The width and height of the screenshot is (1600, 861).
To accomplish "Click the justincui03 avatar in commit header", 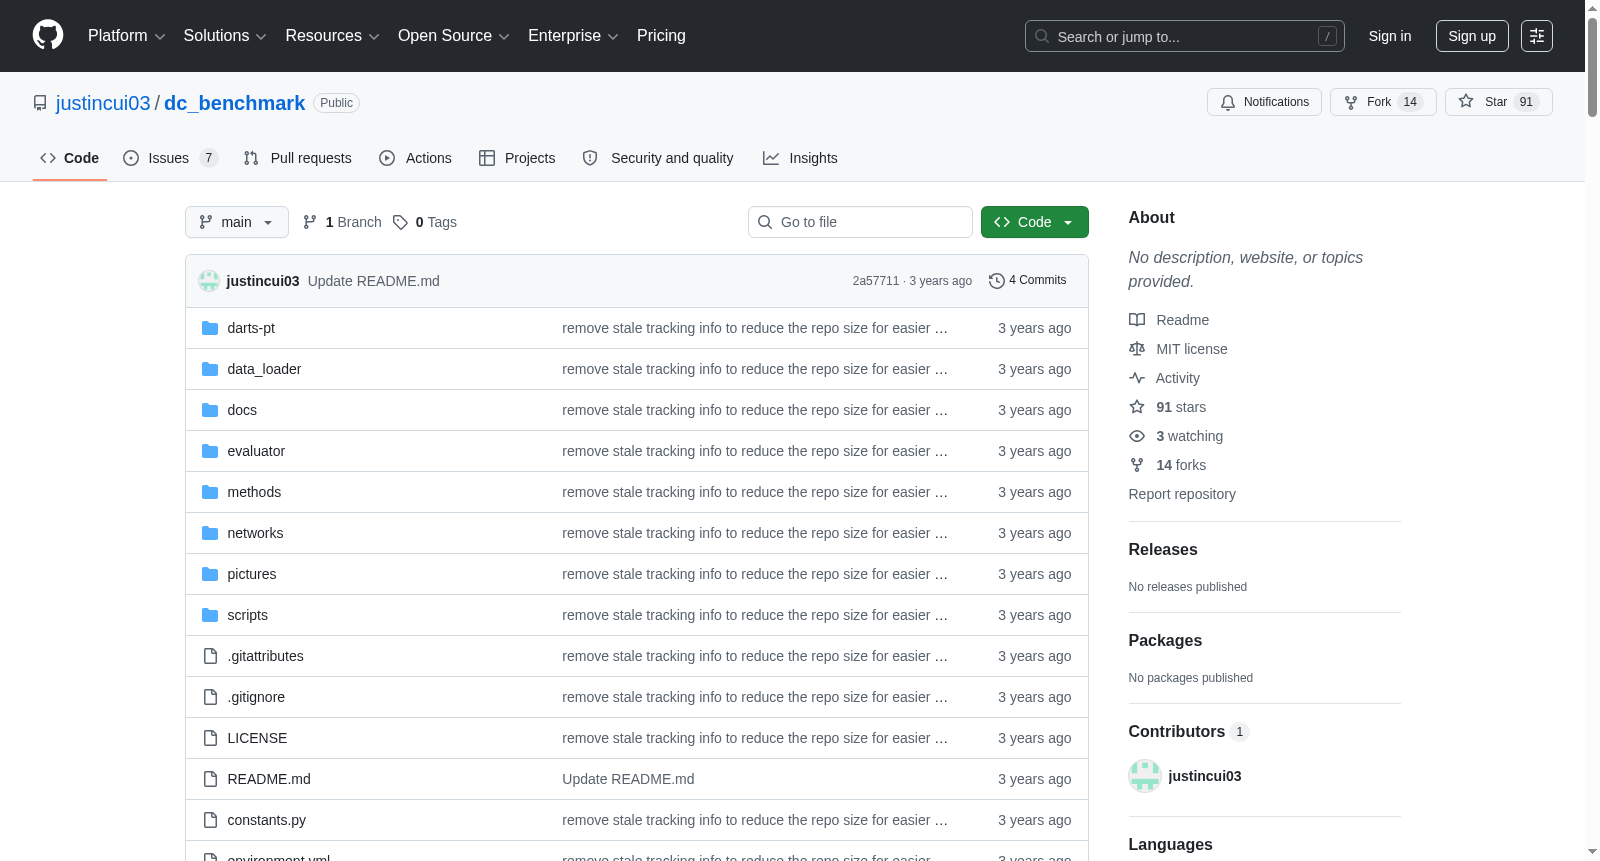I will 209,281.
